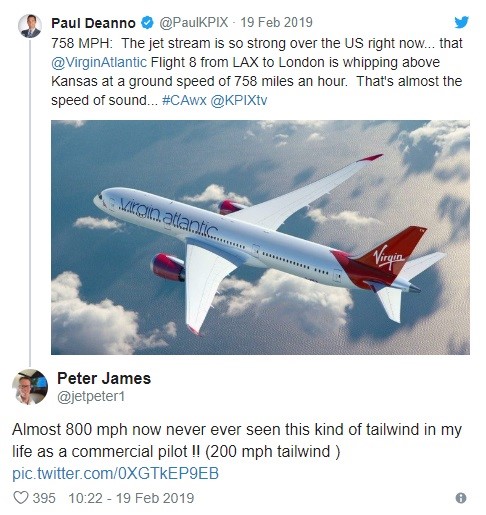Open the pic.twitter.com/0XGTkEP9EB link
Screen dimensions: 486x515
[x=115, y=473]
